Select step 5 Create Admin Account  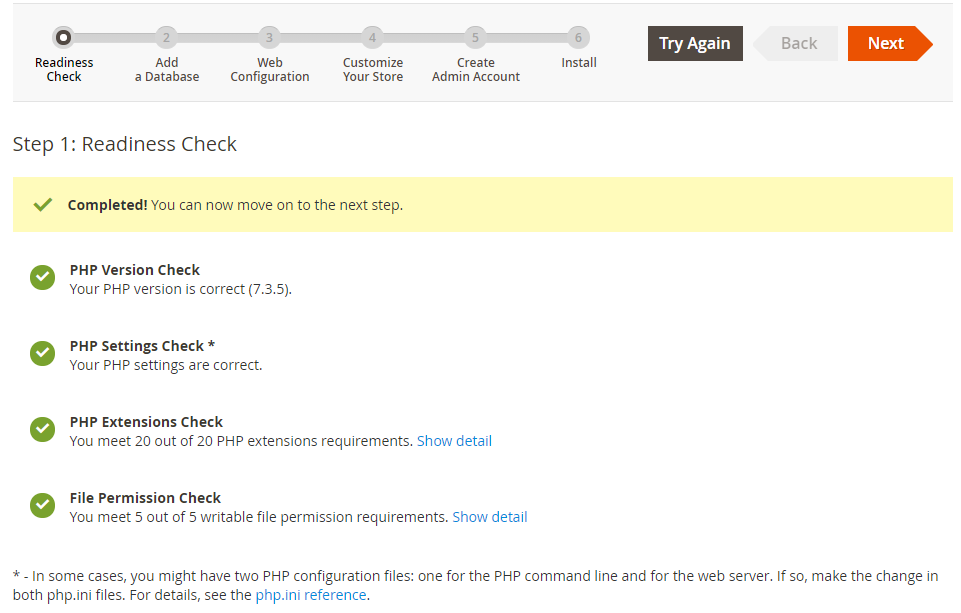pyautogui.click(x=475, y=38)
